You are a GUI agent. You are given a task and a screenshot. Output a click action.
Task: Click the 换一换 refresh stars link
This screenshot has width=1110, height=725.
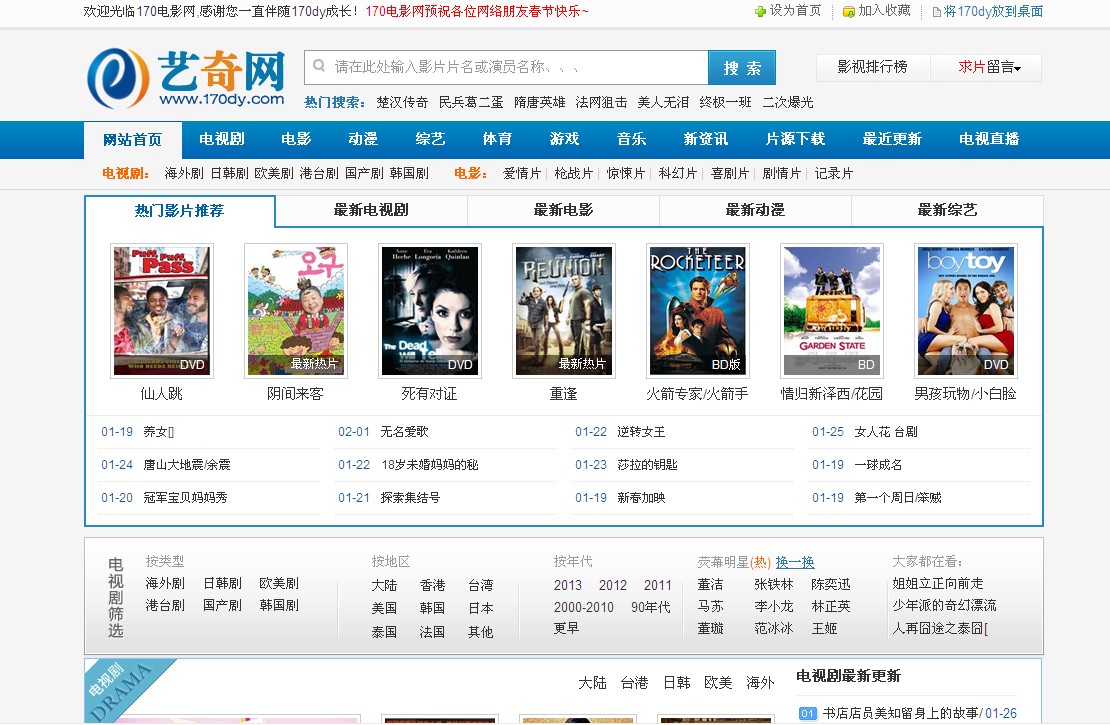pos(795,562)
